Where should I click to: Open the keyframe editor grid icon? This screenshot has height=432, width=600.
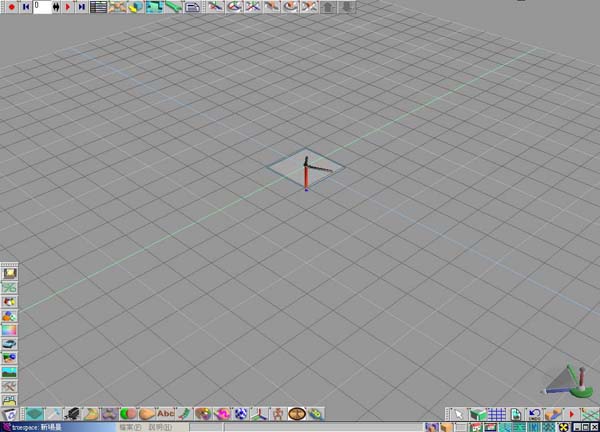[99, 7]
